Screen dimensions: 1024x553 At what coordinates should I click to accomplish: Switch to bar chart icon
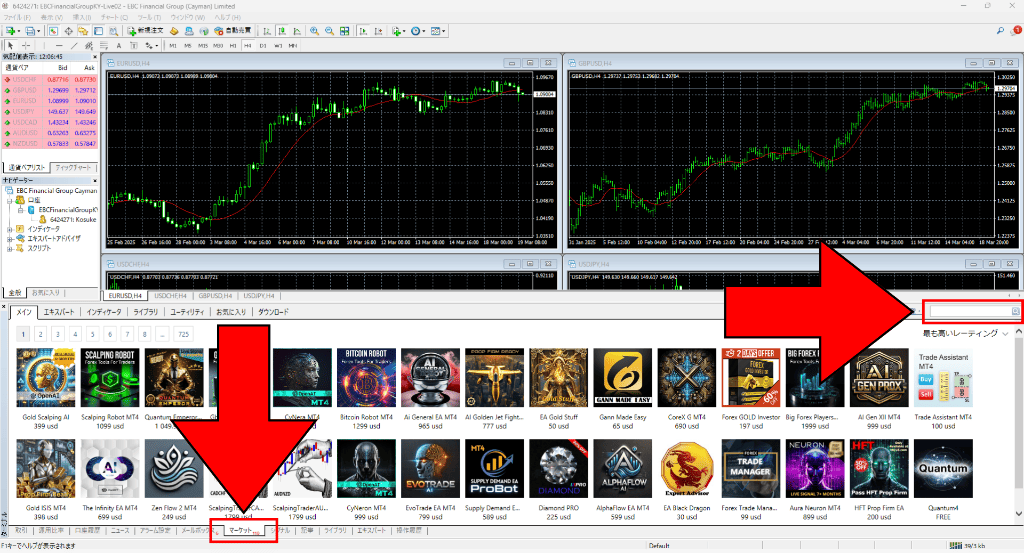[x=267, y=31]
